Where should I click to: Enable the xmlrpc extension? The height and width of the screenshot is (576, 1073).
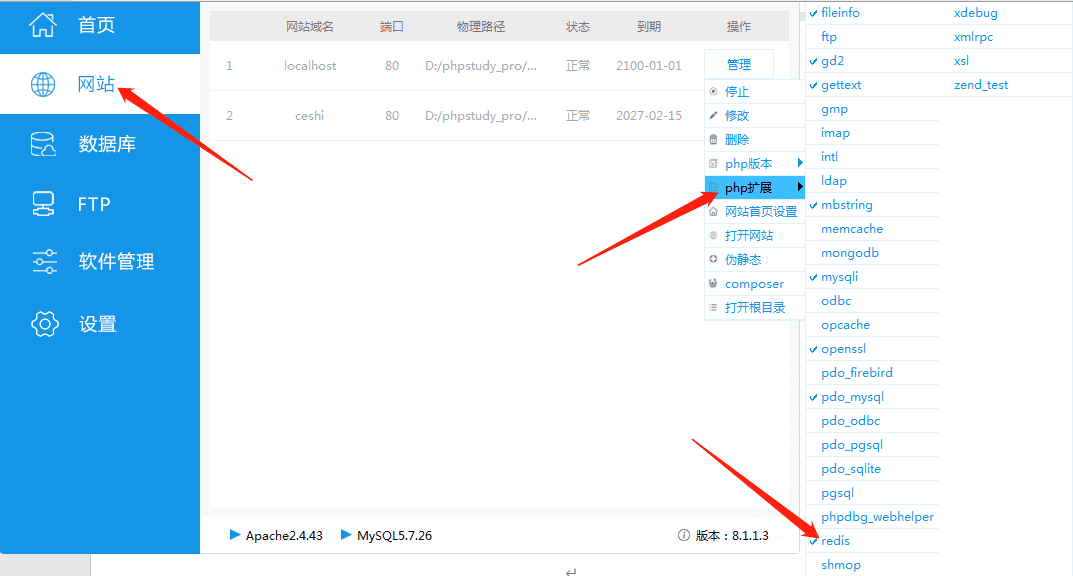tap(973, 37)
